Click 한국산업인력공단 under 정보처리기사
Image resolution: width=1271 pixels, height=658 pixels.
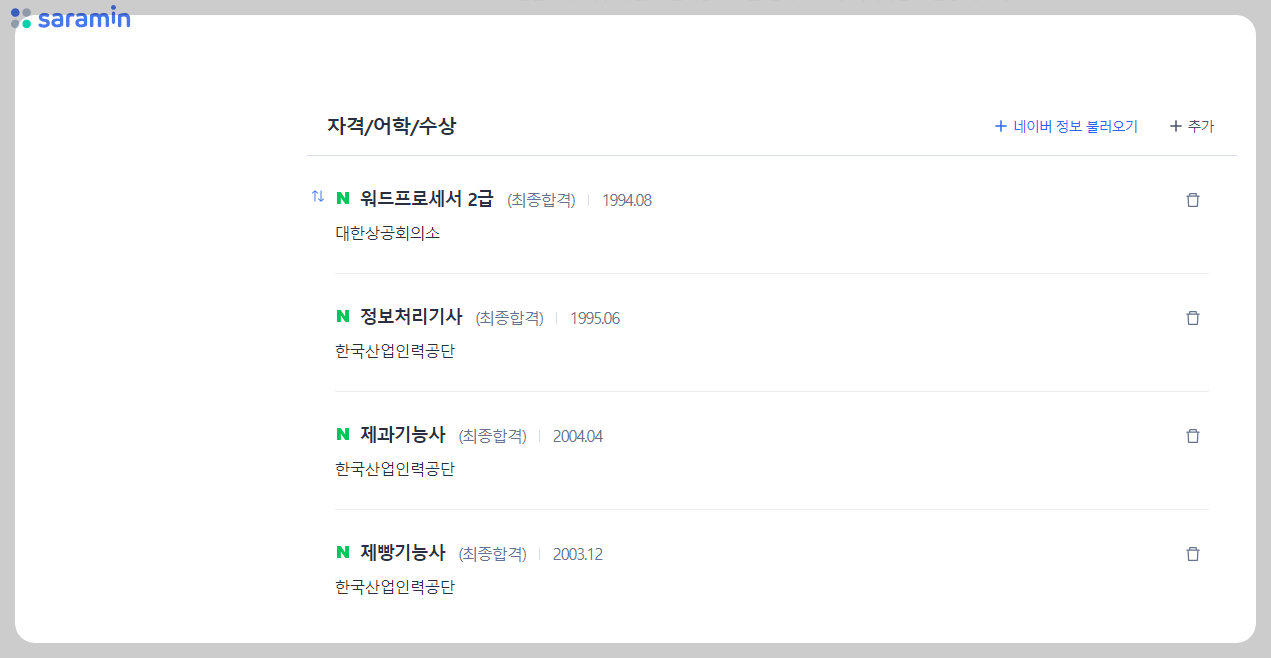395,350
